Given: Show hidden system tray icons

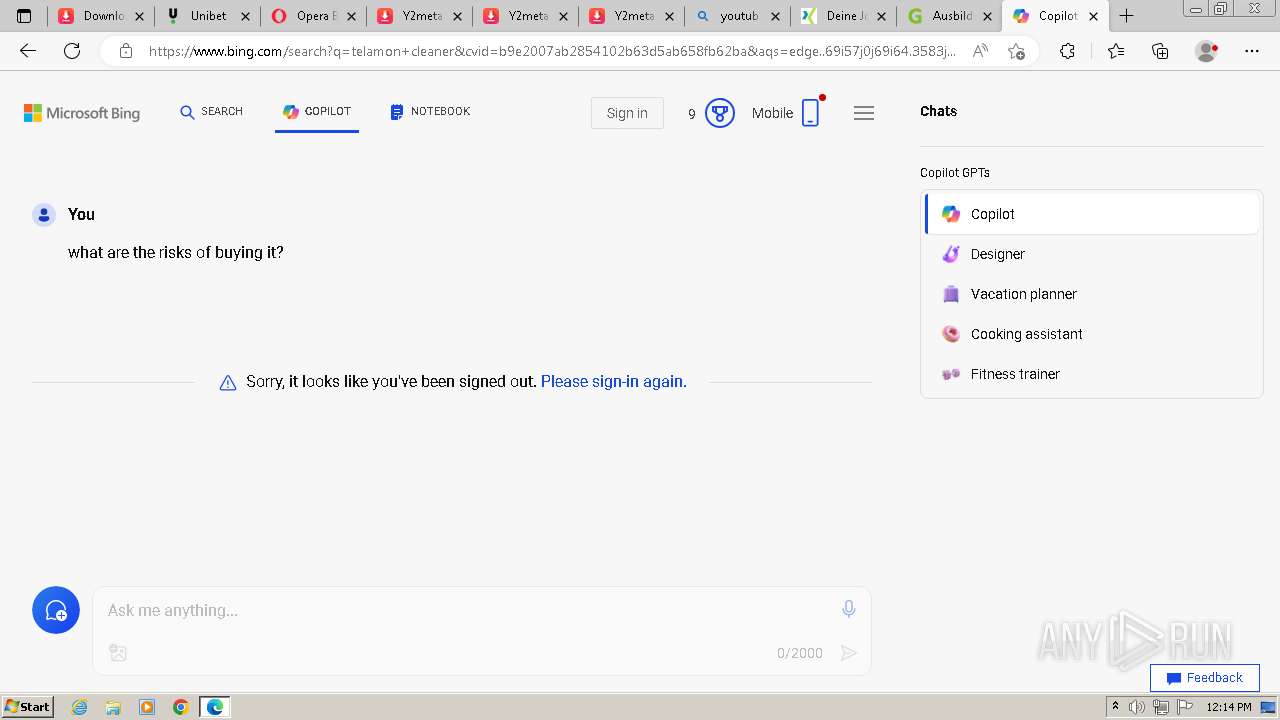Looking at the screenshot, I should 1115,707.
